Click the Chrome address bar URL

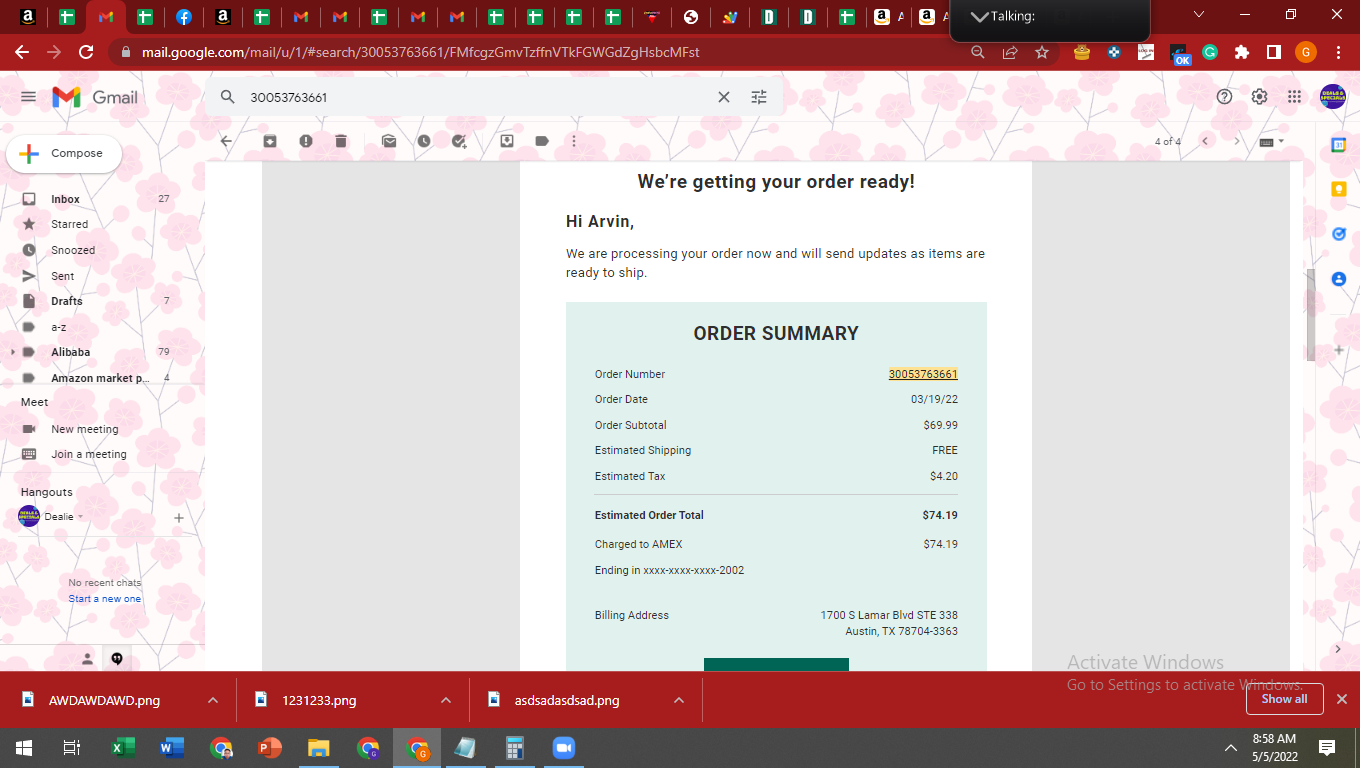point(420,52)
